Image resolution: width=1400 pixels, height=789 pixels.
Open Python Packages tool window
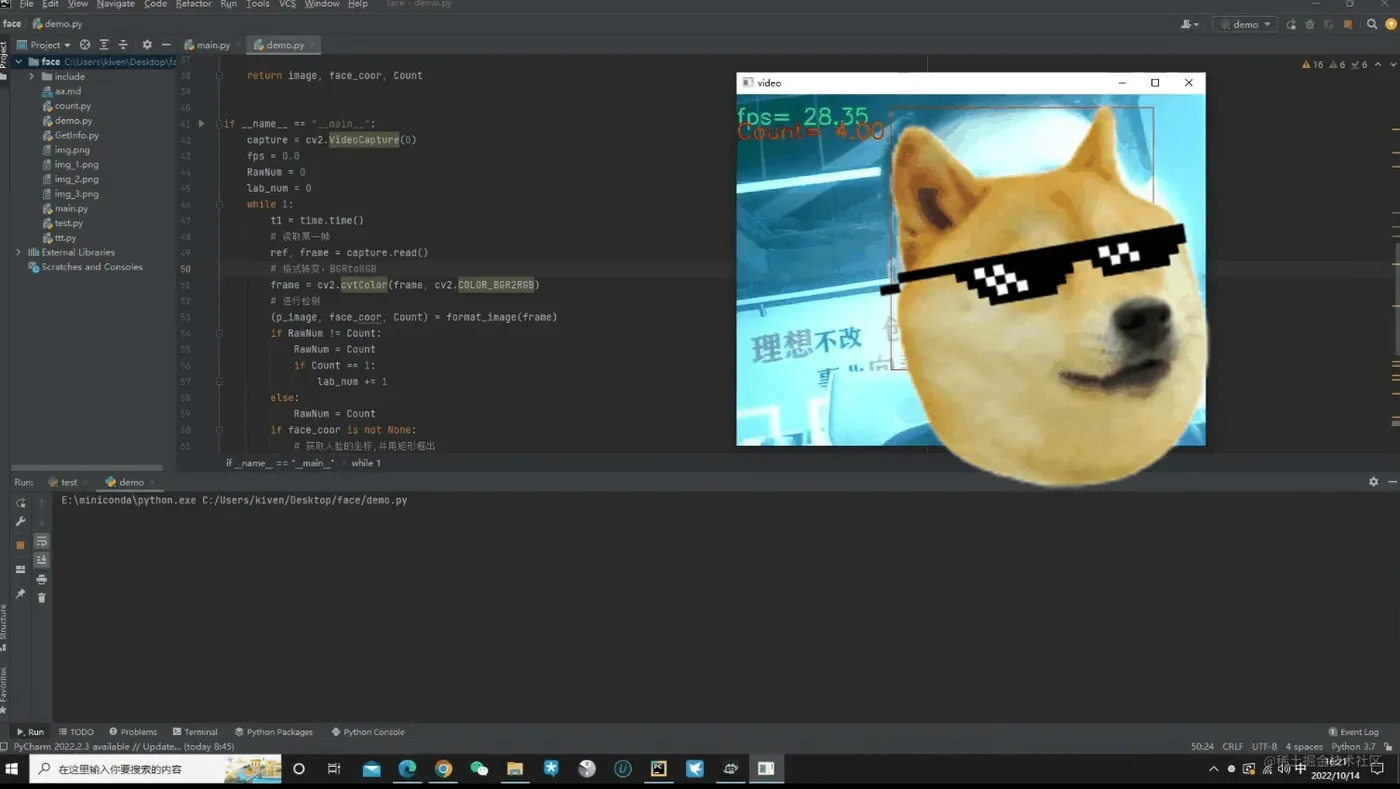pyautogui.click(x=274, y=732)
